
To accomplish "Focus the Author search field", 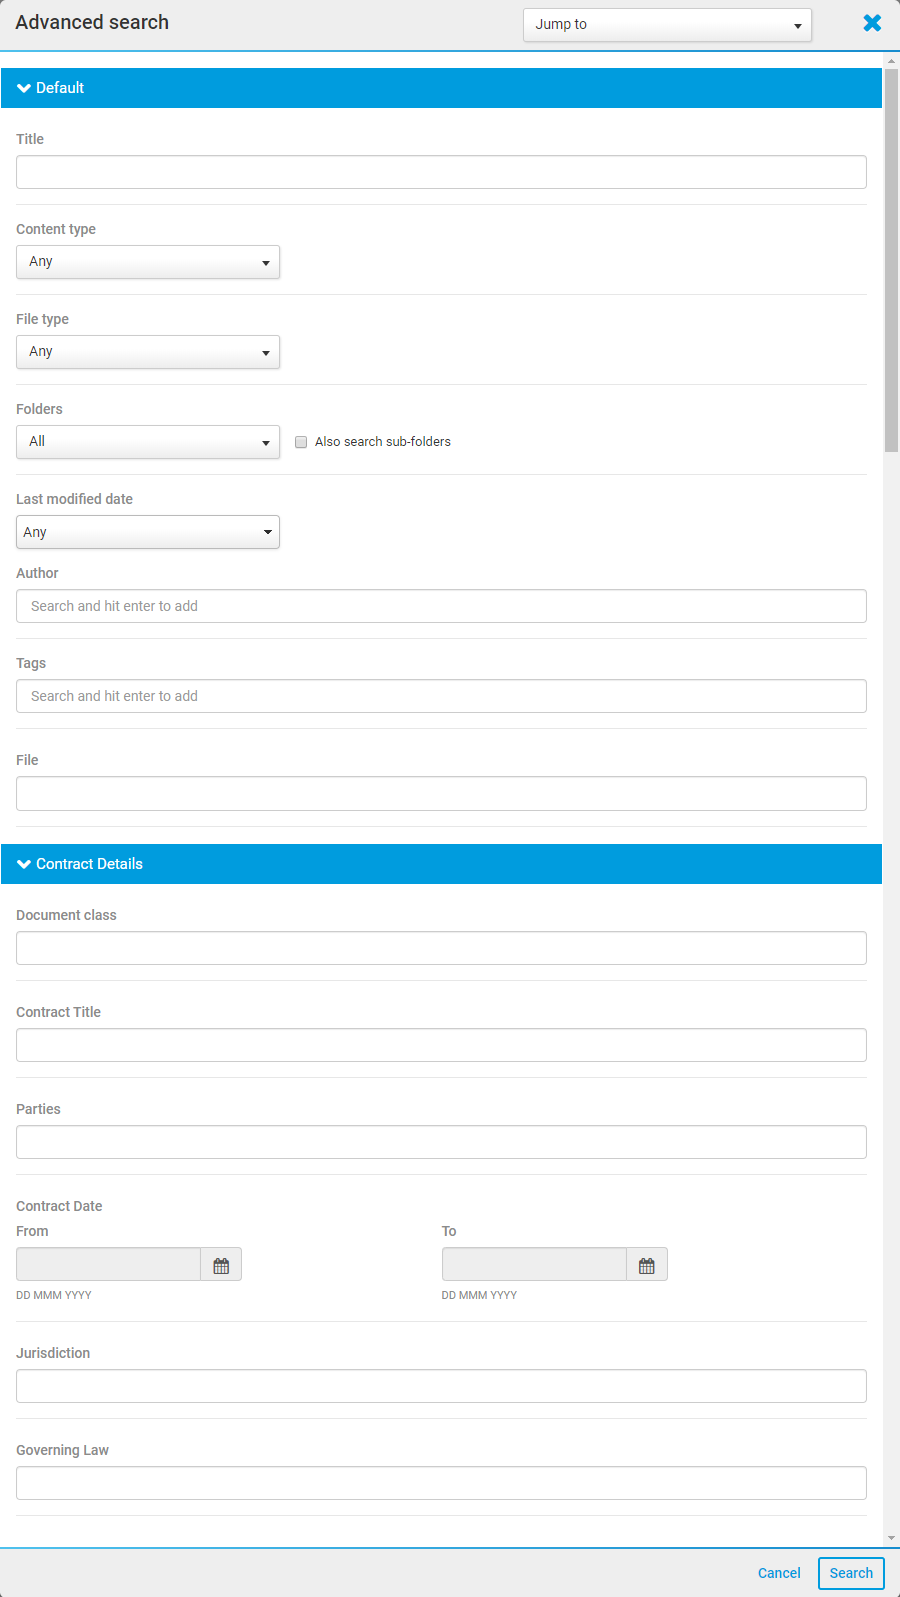I will [441, 606].
